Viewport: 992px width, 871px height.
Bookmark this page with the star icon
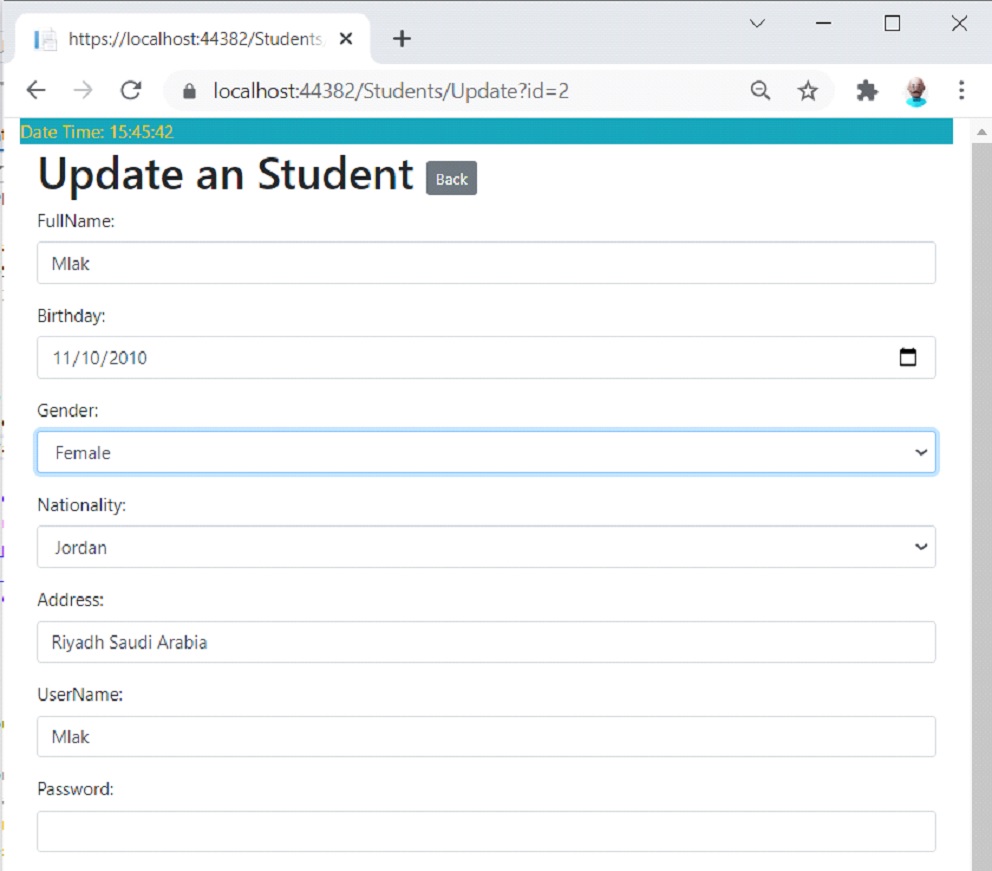[807, 91]
